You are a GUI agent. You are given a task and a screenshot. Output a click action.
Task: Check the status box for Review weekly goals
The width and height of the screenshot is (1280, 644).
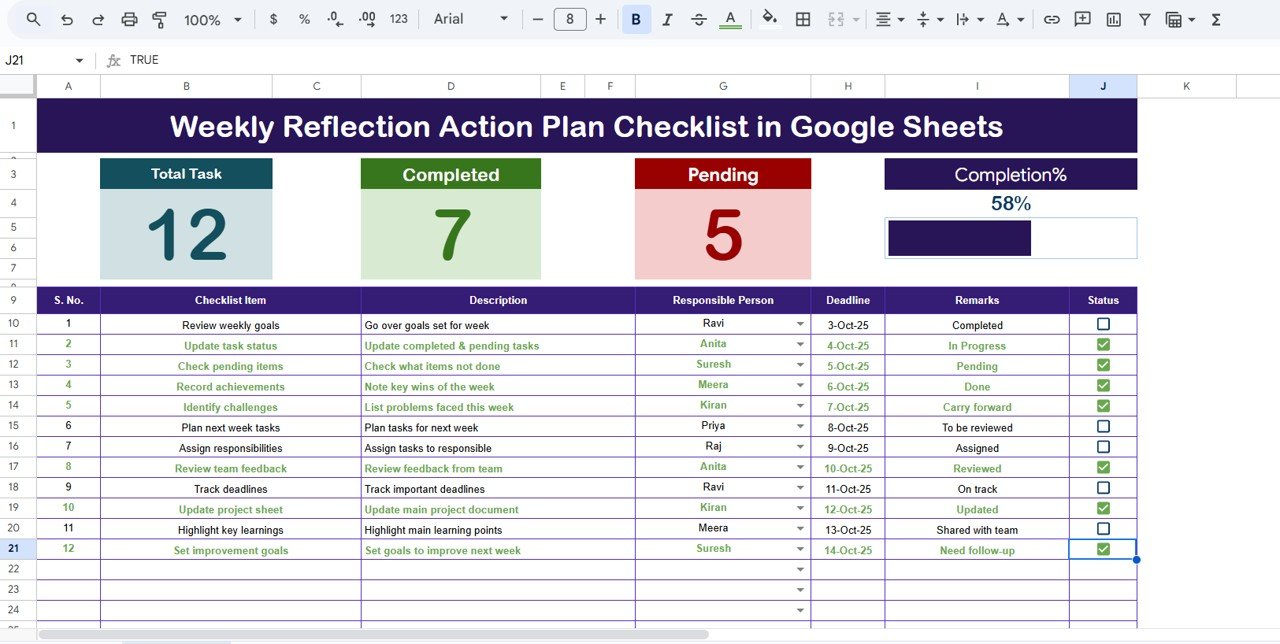pos(1103,324)
